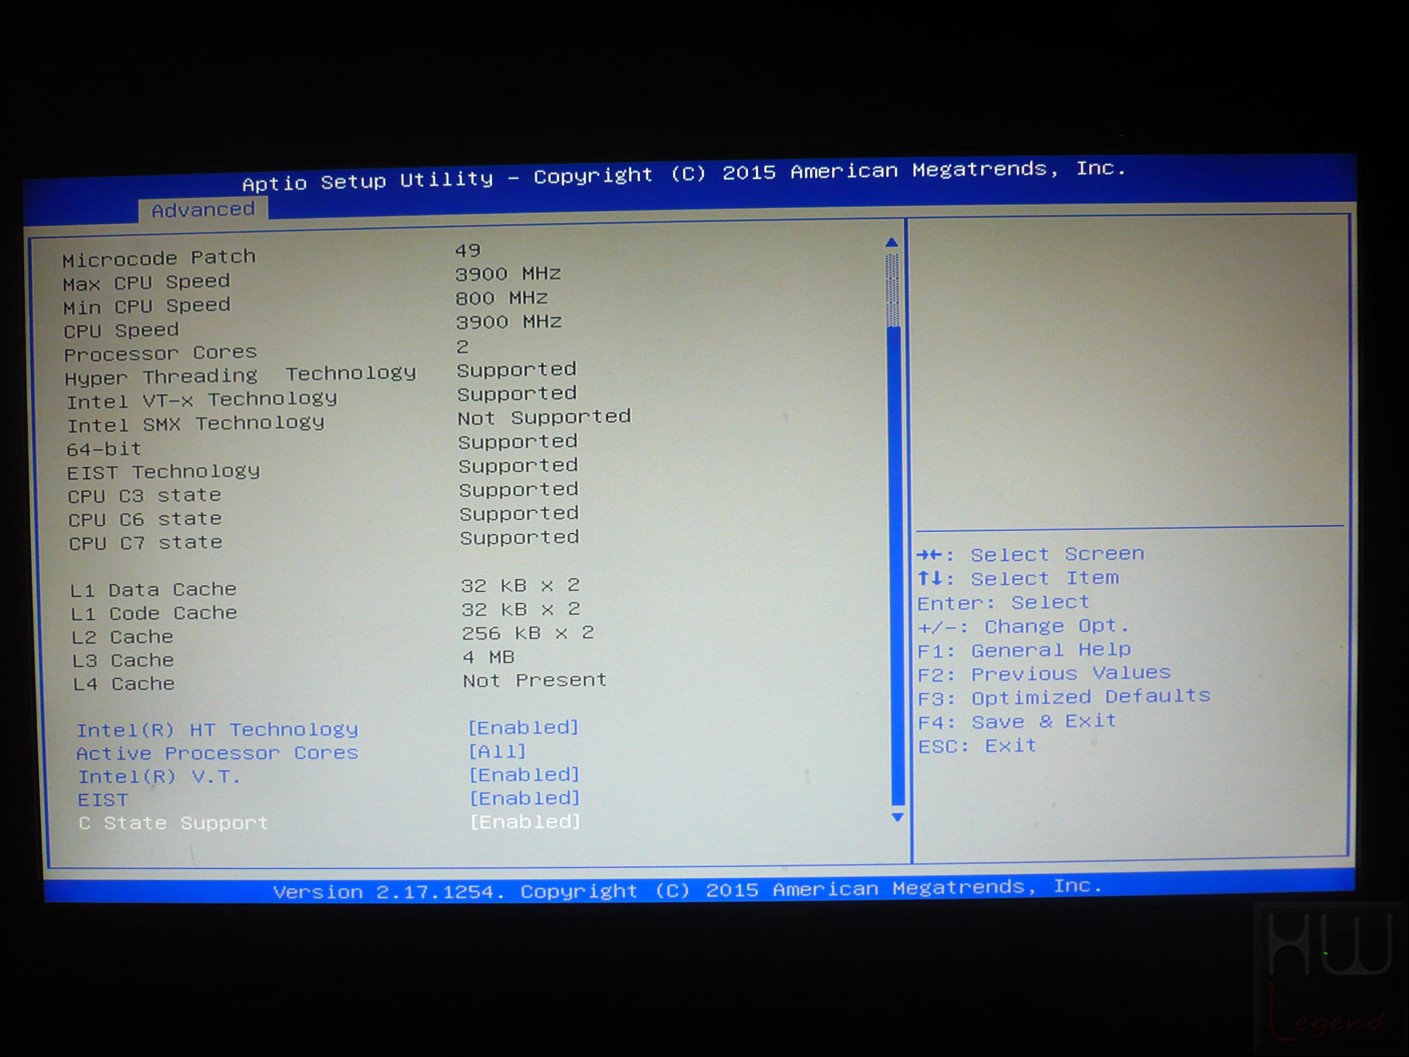This screenshot has width=1409, height=1057.
Task: Click Select Item help line
Action: pyautogui.click(x=1019, y=578)
